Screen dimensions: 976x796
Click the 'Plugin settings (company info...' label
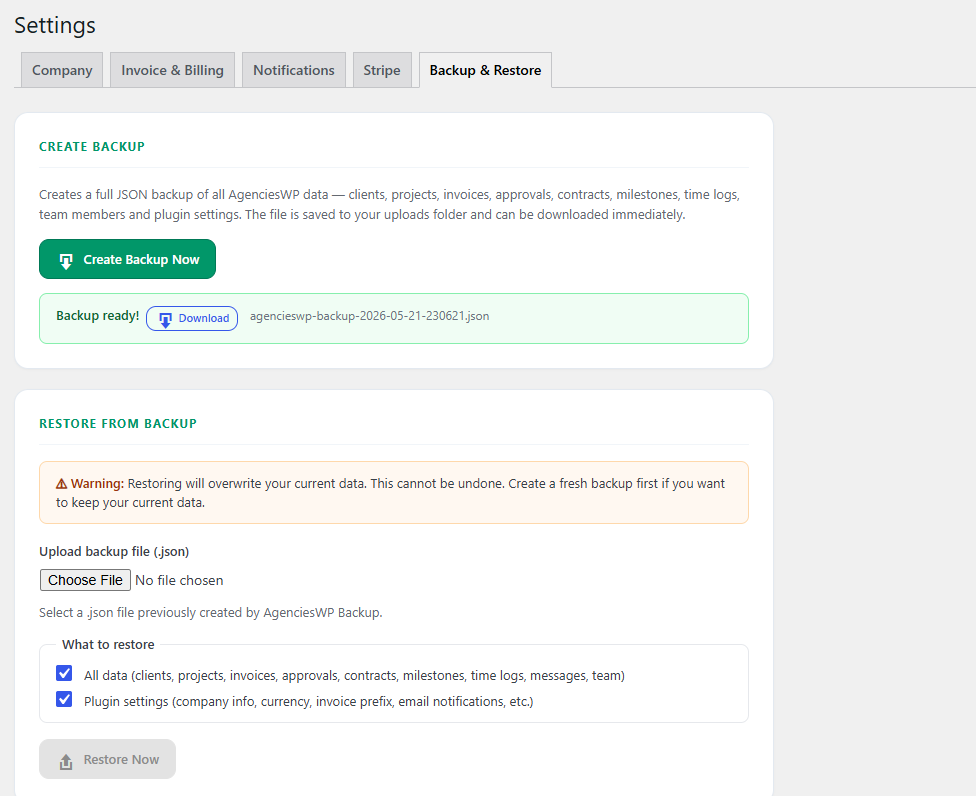[309, 701]
